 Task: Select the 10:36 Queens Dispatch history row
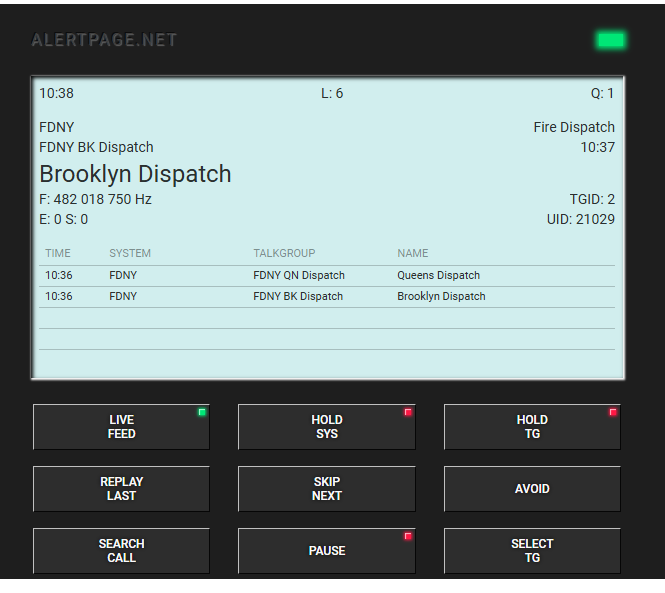(327, 276)
